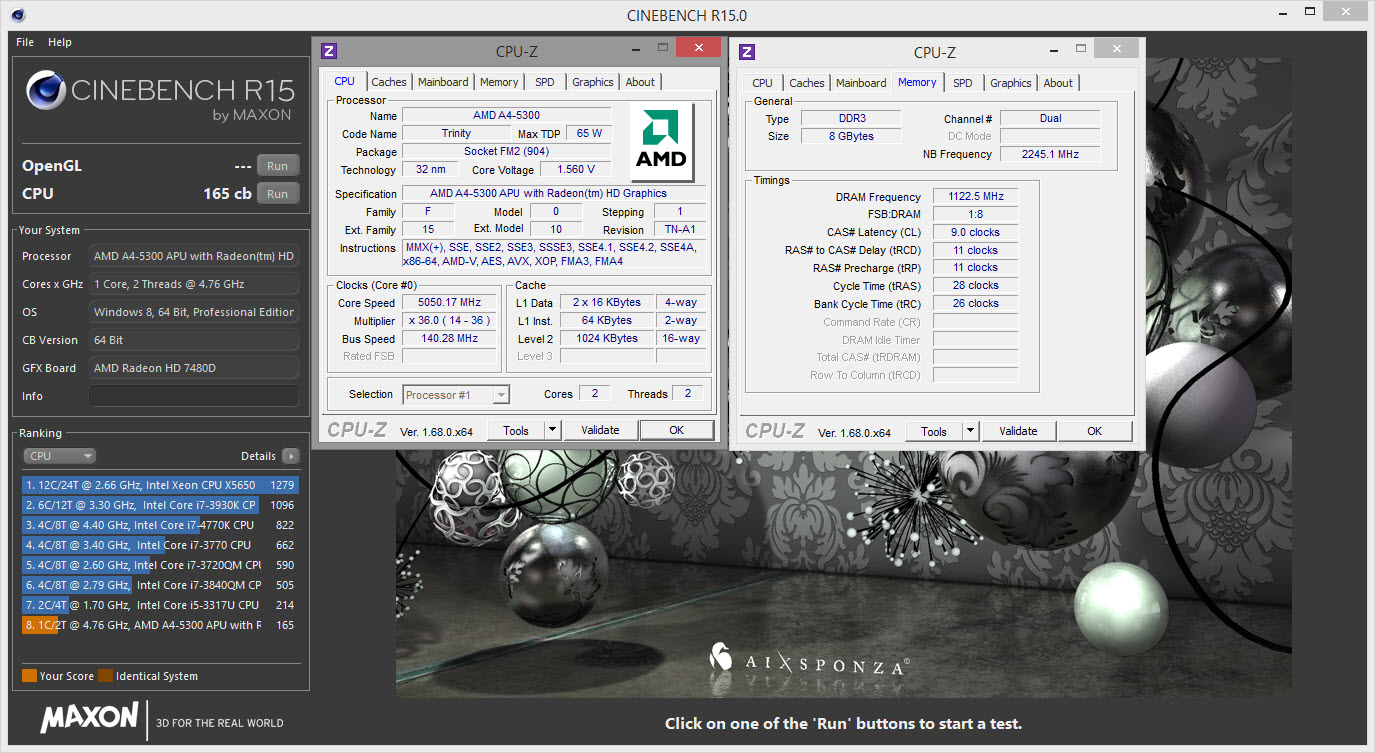The height and width of the screenshot is (753, 1375).
Task: Switch to CPU tab in right CPU-Z
Action: coord(762,83)
